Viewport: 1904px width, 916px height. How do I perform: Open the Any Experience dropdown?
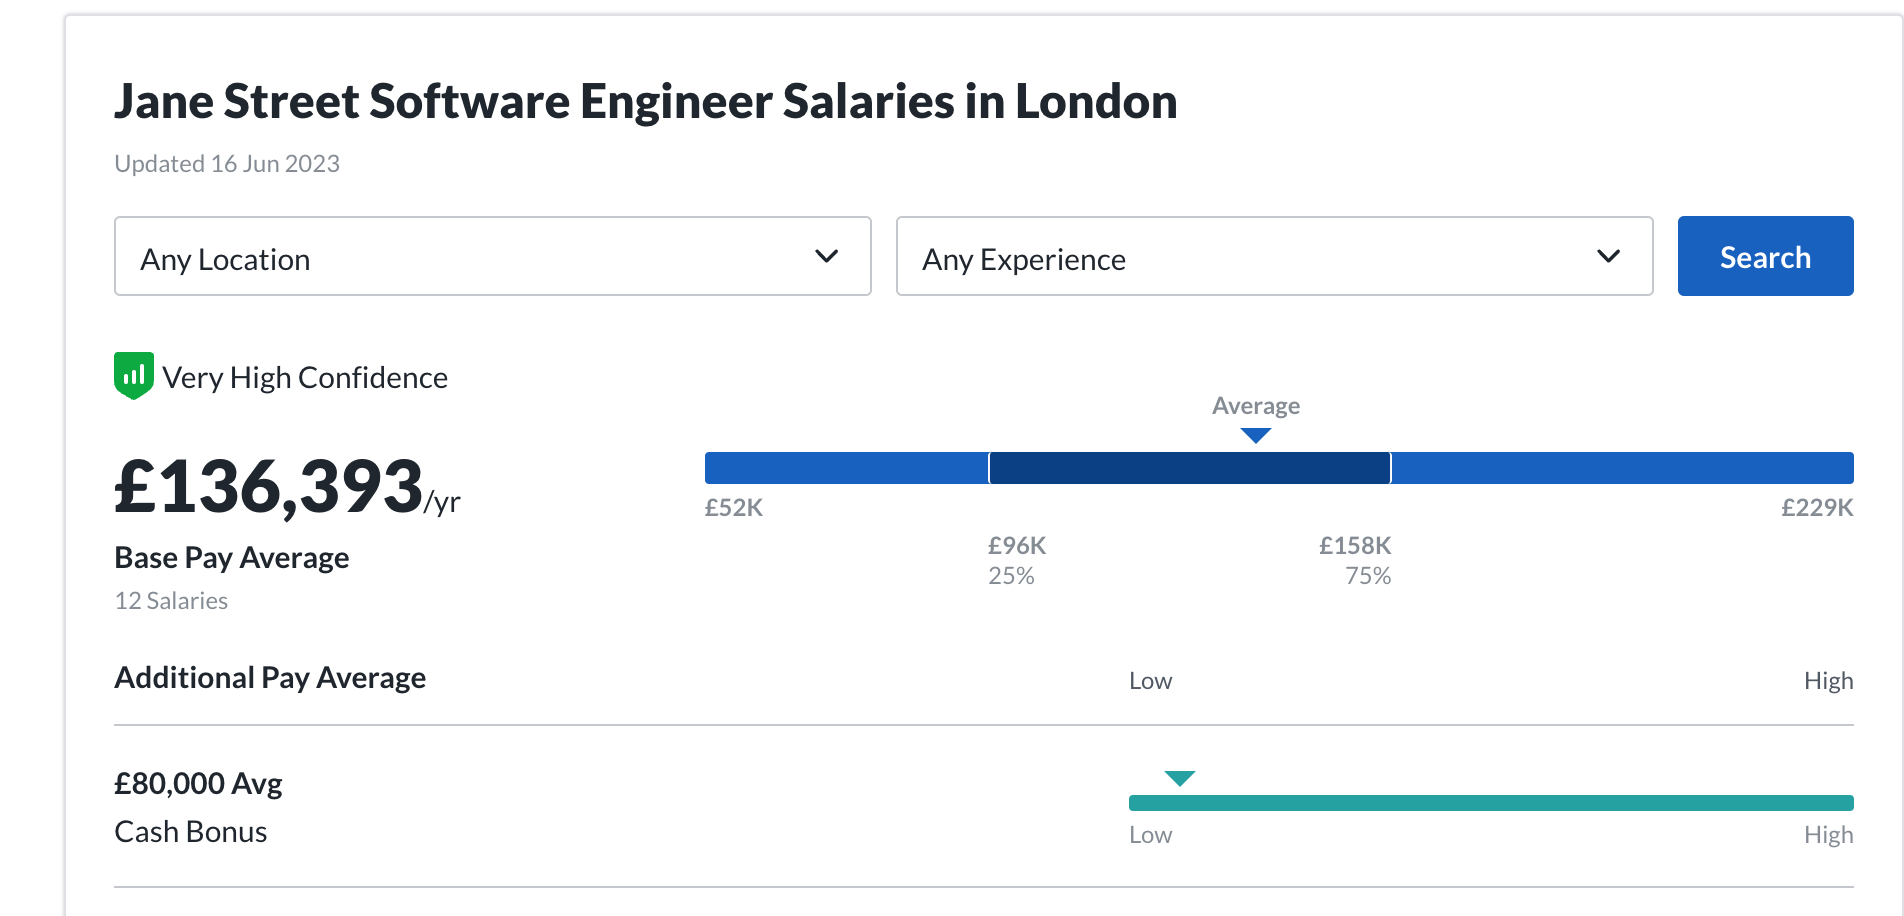(1274, 256)
